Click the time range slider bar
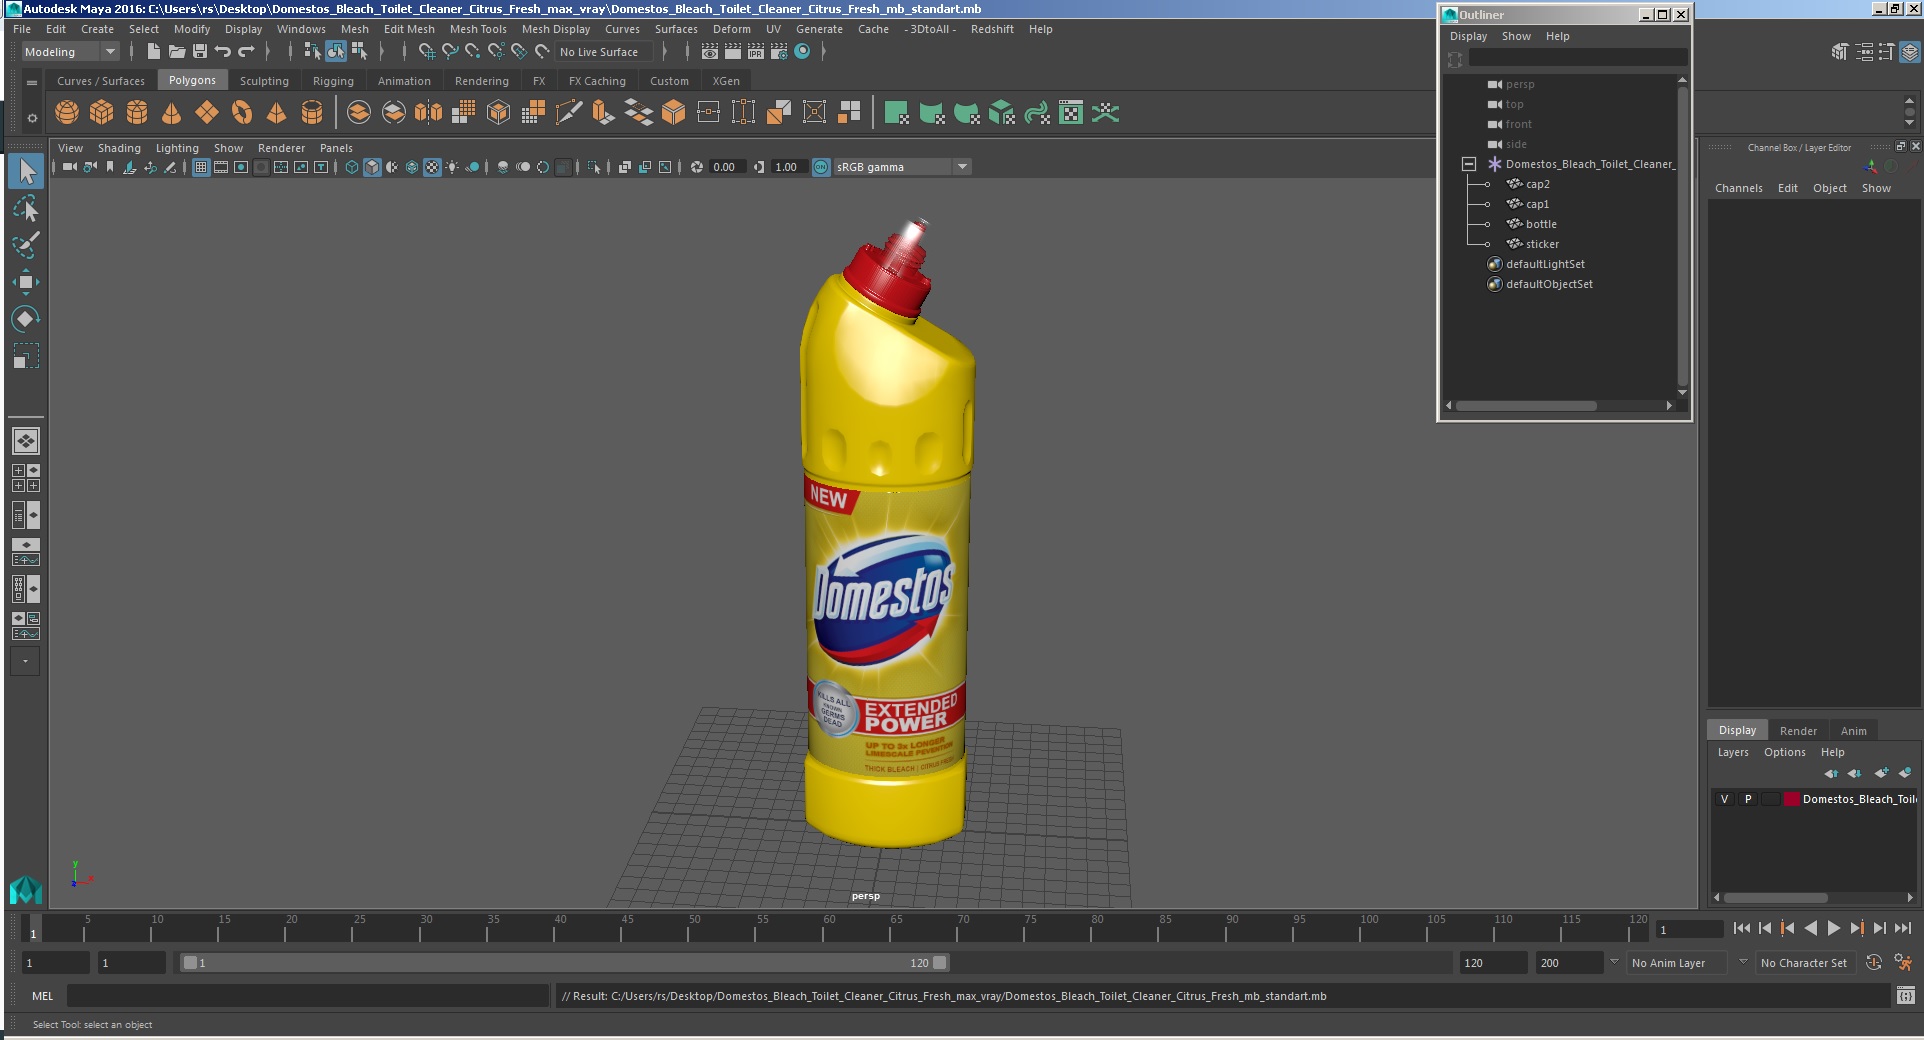This screenshot has height=1040, width=1924. pyautogui.click(x=565, y=963)
